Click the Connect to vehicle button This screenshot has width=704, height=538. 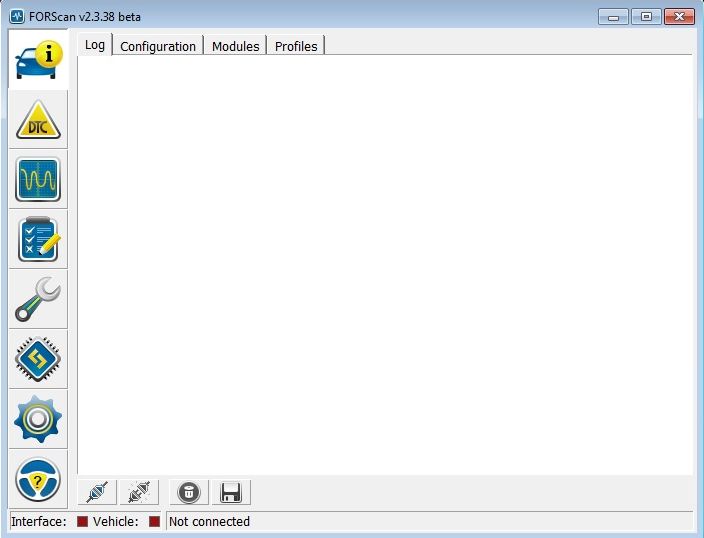click(x=97, y=492)
